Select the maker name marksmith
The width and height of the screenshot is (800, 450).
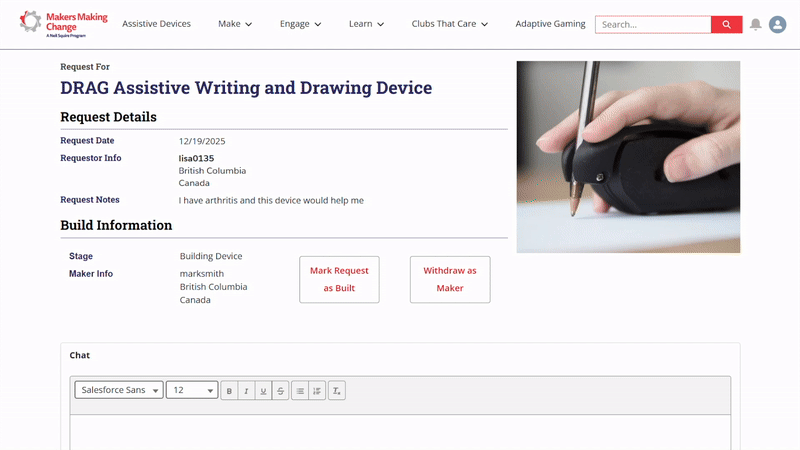click(x=202, y=273)
